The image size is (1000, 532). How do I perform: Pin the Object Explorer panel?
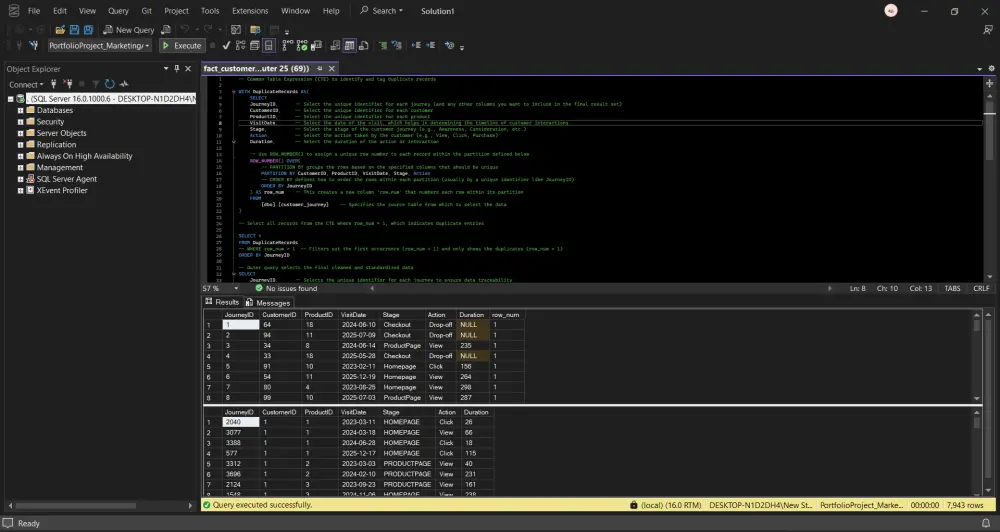178,69
